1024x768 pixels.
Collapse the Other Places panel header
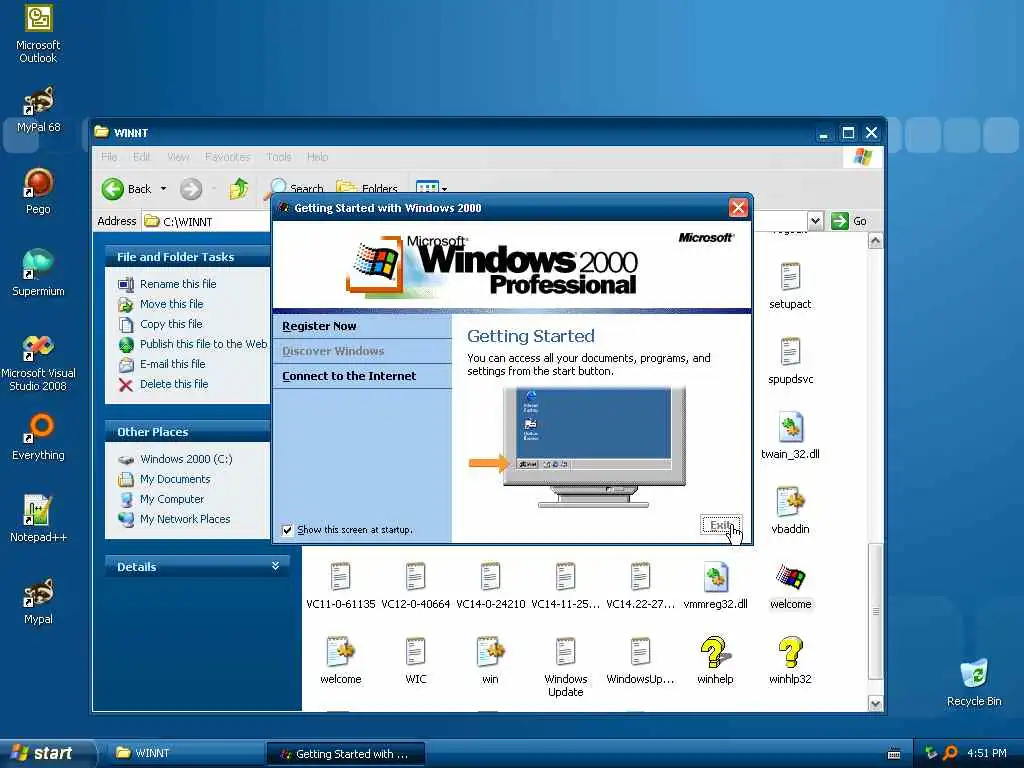tap(187, 432)
